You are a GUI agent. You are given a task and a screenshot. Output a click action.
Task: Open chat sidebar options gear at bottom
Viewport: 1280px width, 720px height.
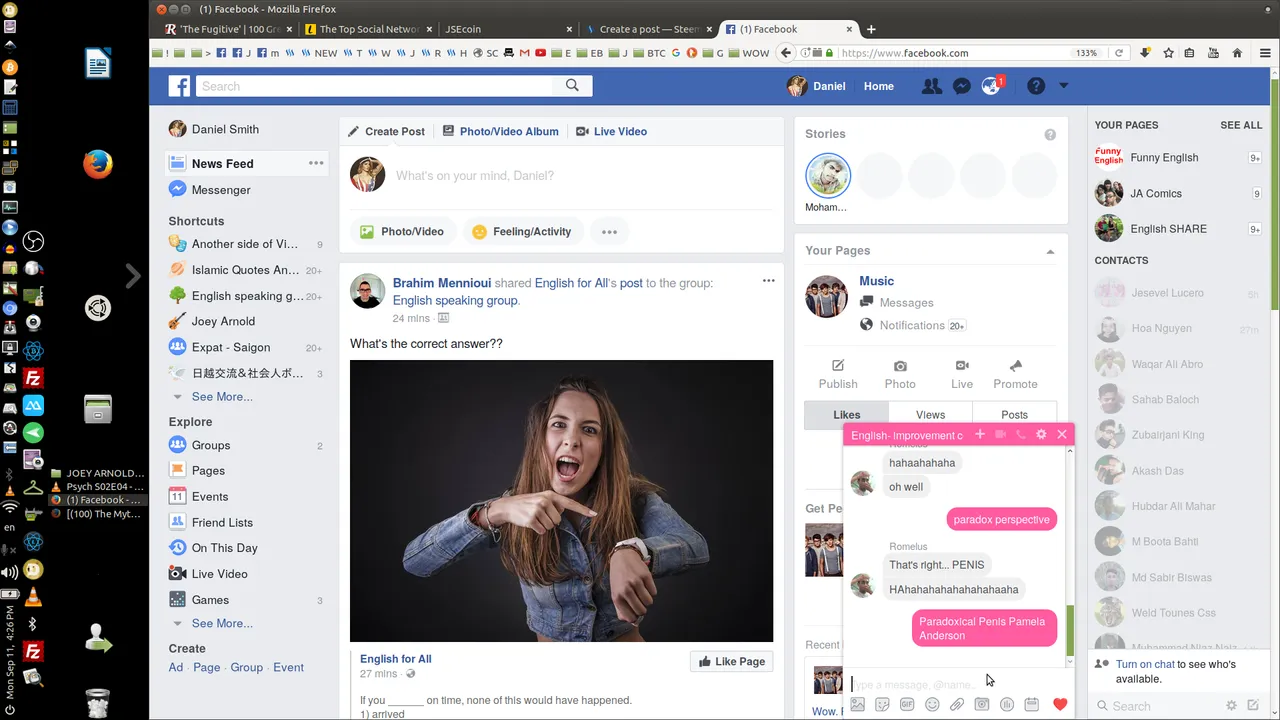1232,705
